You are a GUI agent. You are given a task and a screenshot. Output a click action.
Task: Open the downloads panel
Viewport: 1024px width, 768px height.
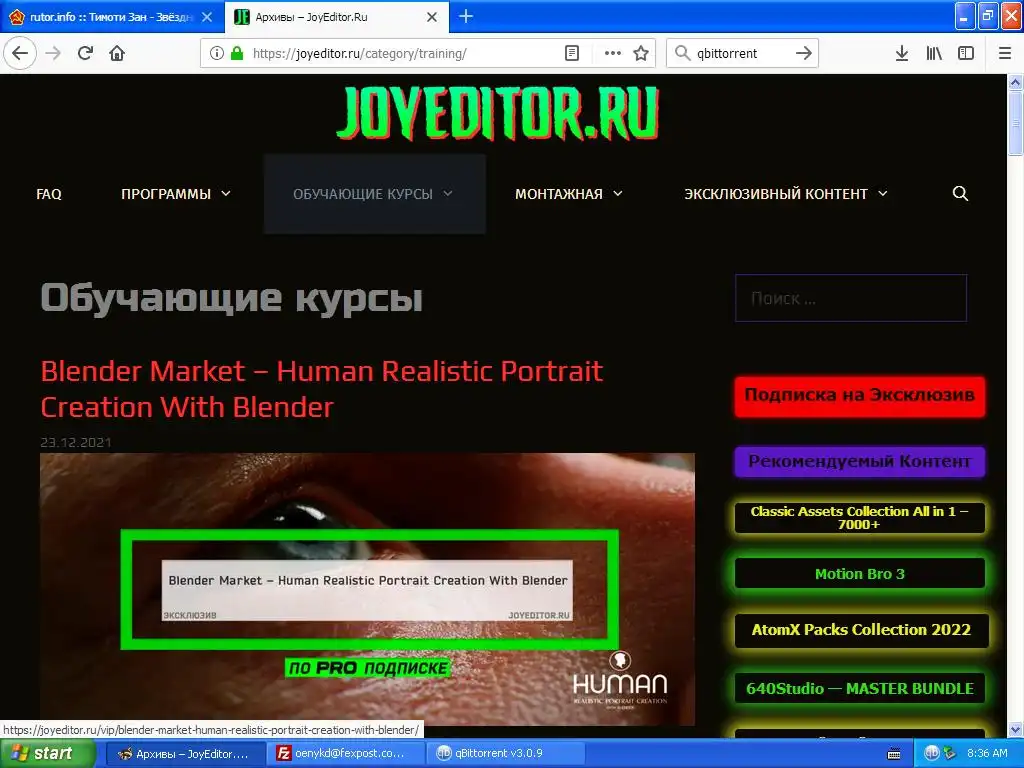(x=902, y=53)
